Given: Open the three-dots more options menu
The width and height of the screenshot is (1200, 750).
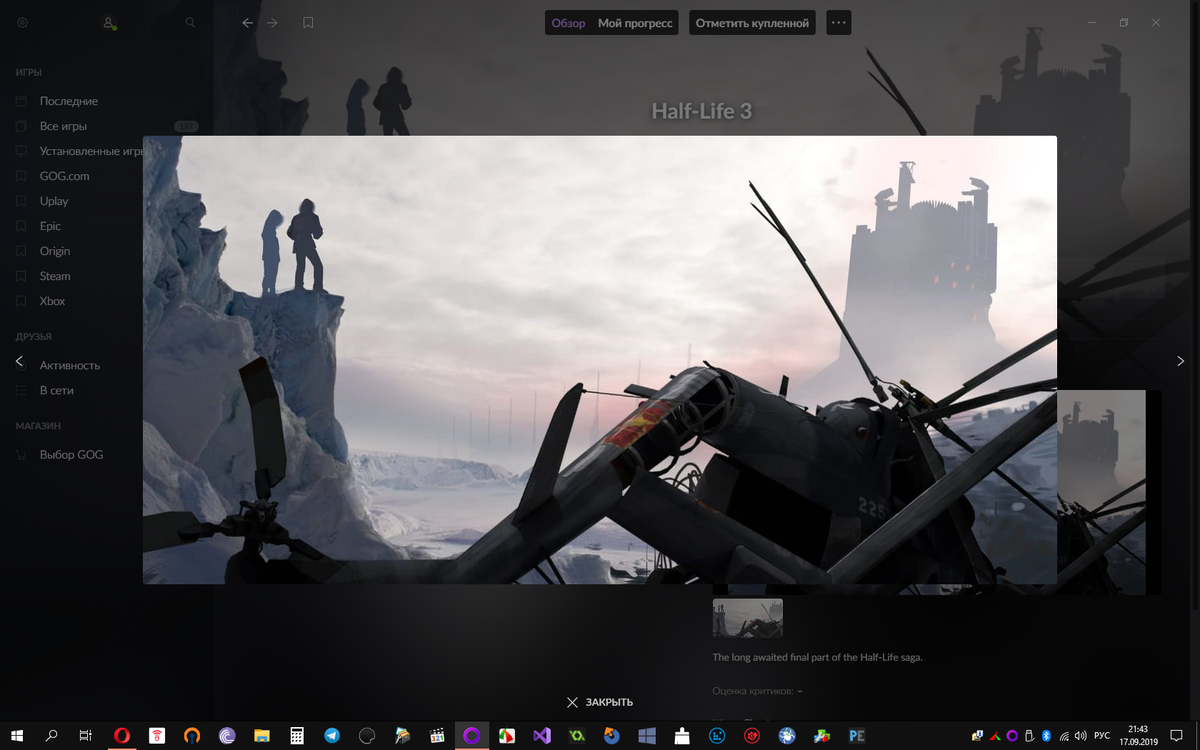Looking at the screenshot, I should pos(838,22).
